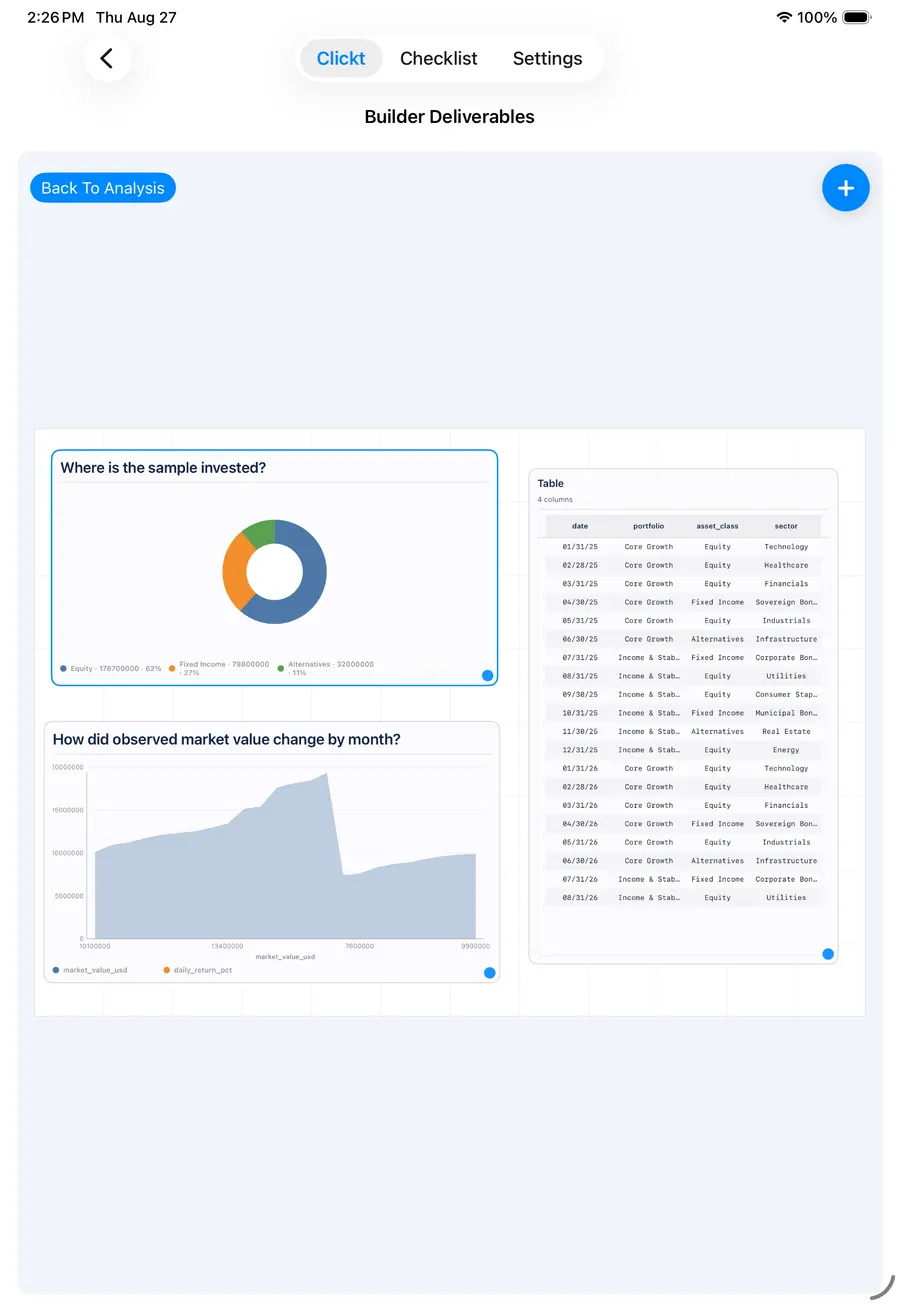The width and height of the screenshot is (900, 1305).
Task: Select the 03/31/25 date cell
Action: 580,584
